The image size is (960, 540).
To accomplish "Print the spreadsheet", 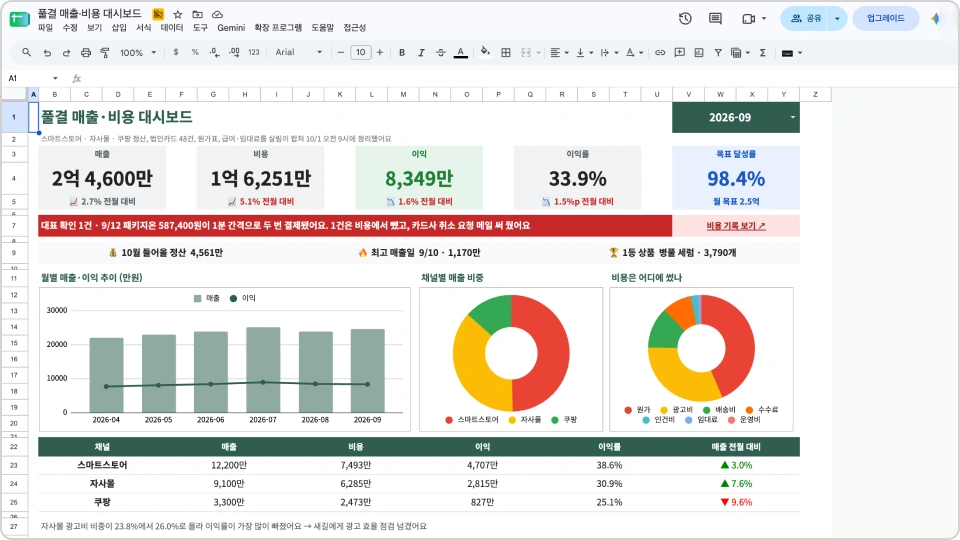I will click(x=86, y=53).
